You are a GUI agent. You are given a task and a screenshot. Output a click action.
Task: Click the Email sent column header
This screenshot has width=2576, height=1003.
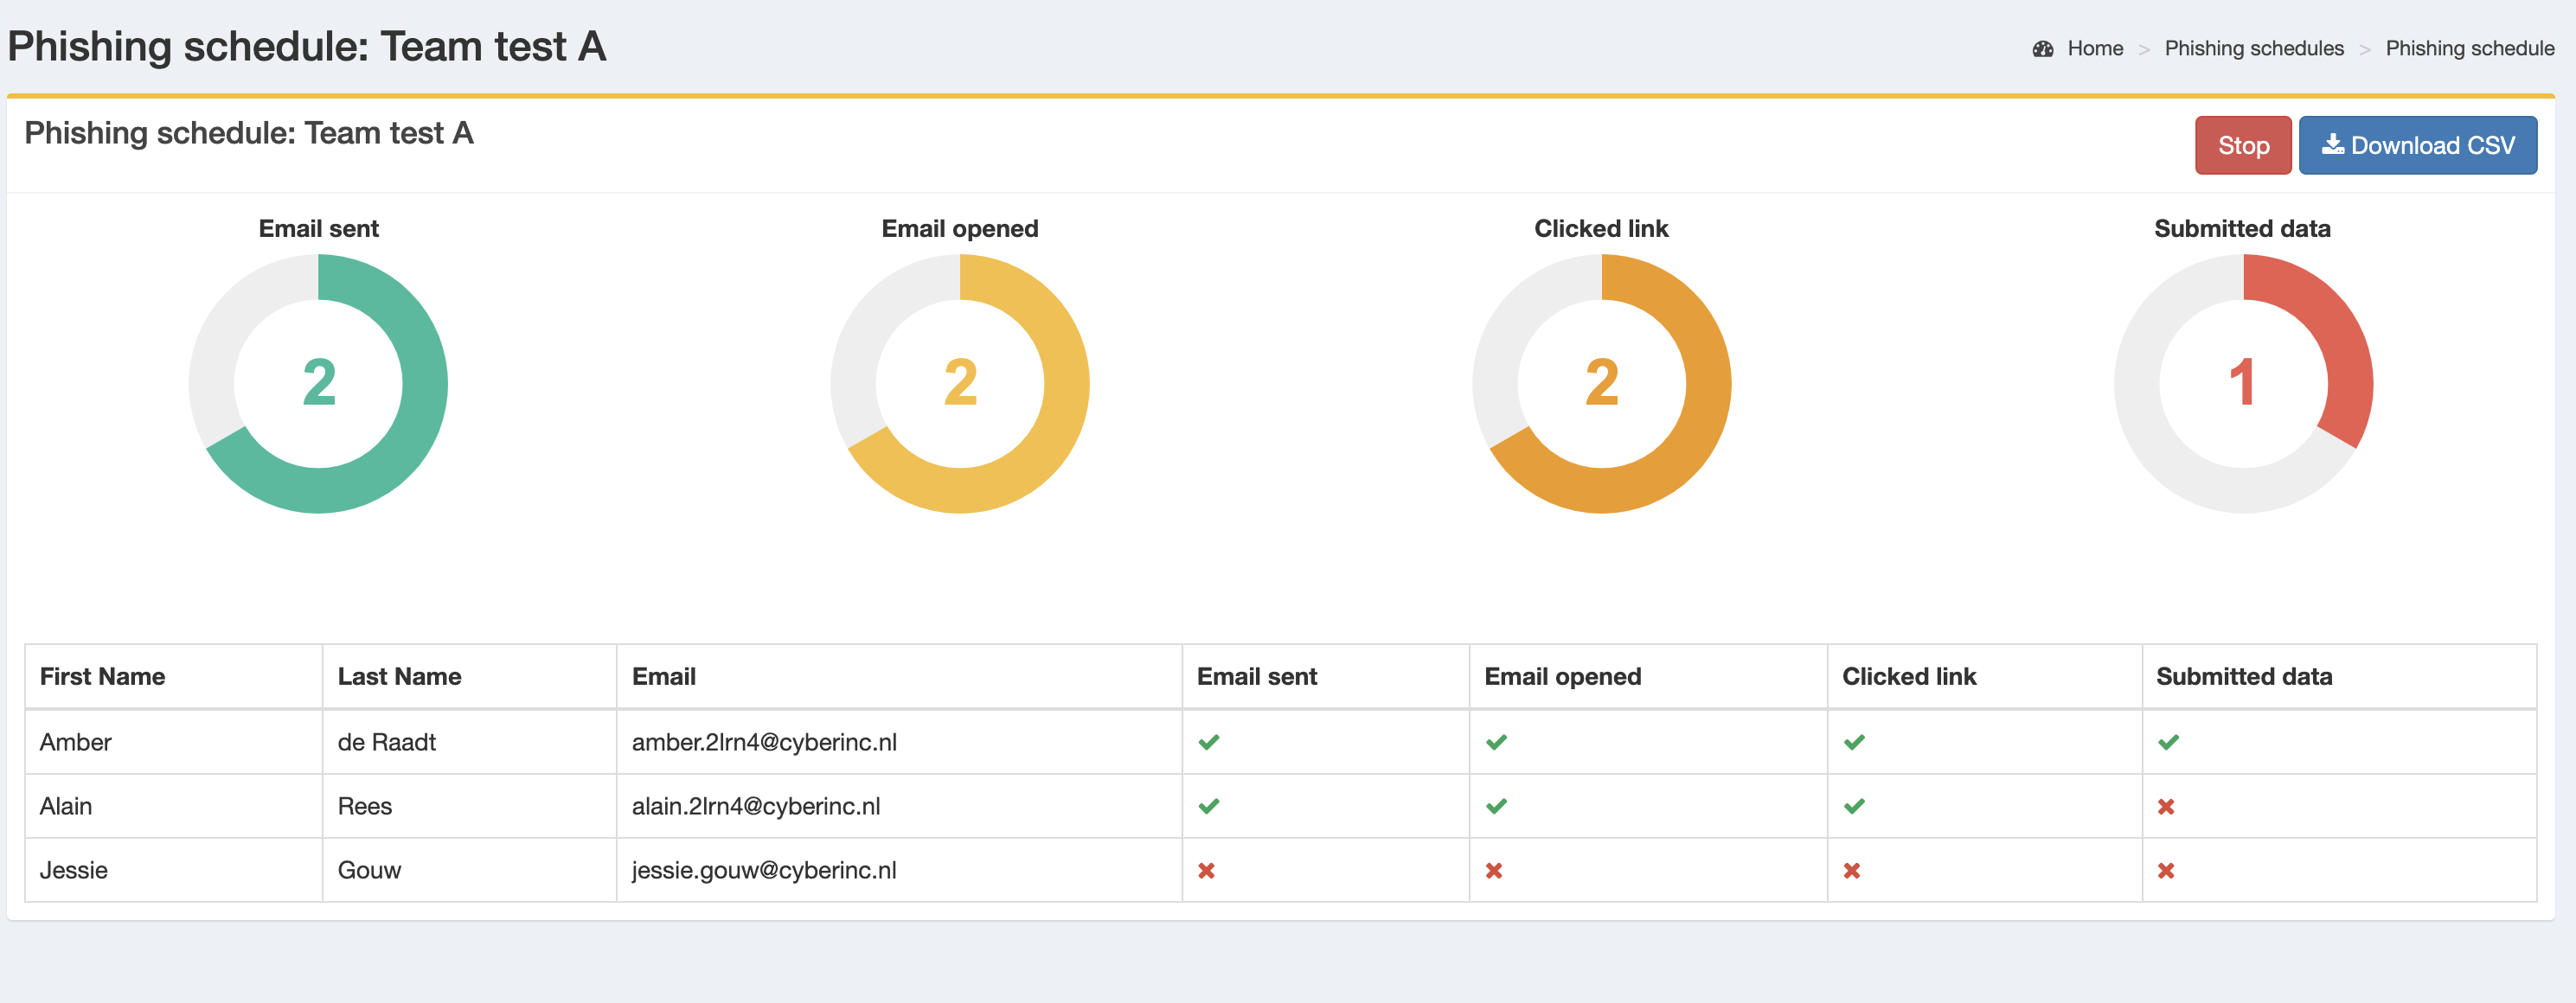pyautogui.click(x=1256, y=676)
